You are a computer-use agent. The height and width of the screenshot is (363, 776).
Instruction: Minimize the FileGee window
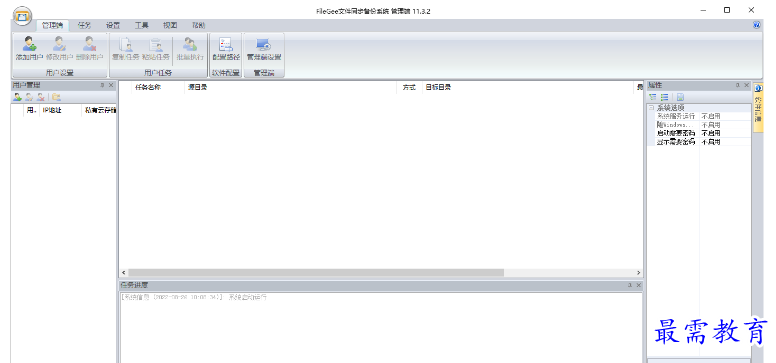click(704, 10)
